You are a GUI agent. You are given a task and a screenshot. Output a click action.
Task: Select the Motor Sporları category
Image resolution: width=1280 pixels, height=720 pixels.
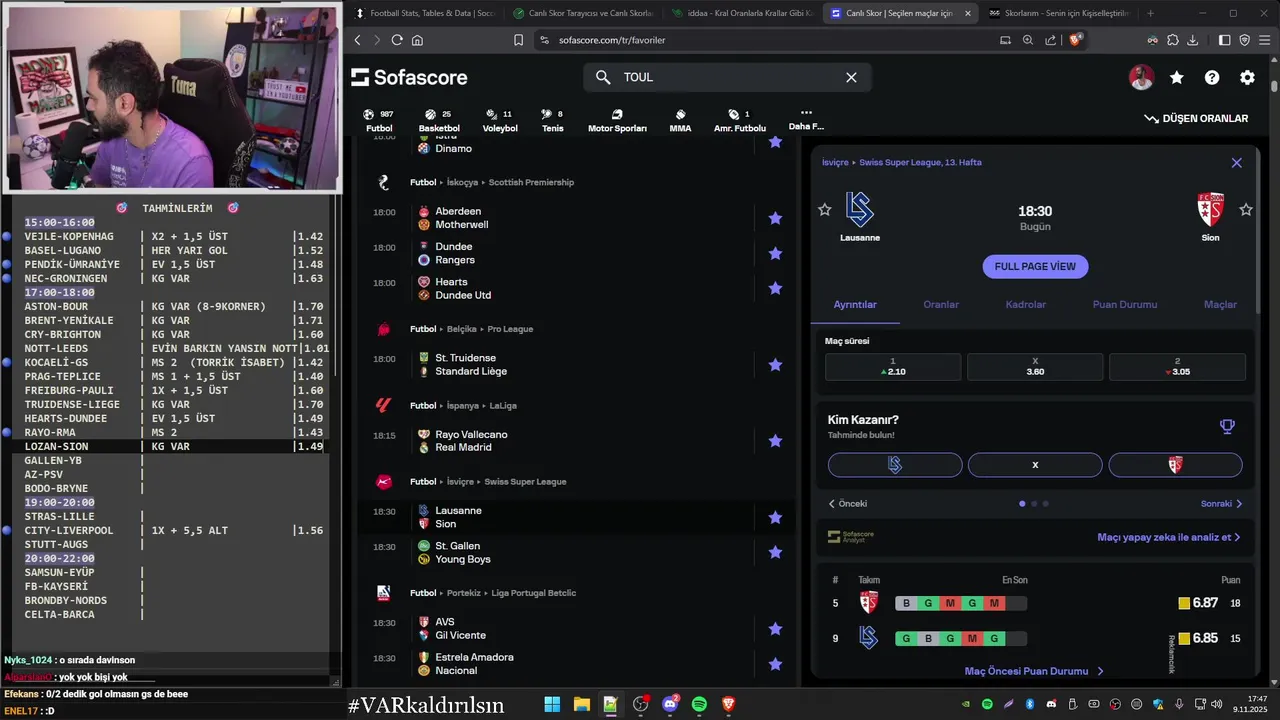[617, 121]
